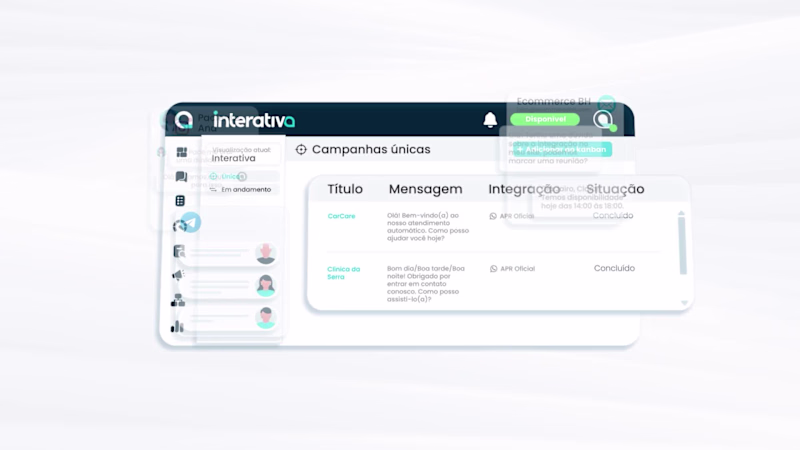Click the target icon beside Campanhas únicas

[x=301, y=149]
